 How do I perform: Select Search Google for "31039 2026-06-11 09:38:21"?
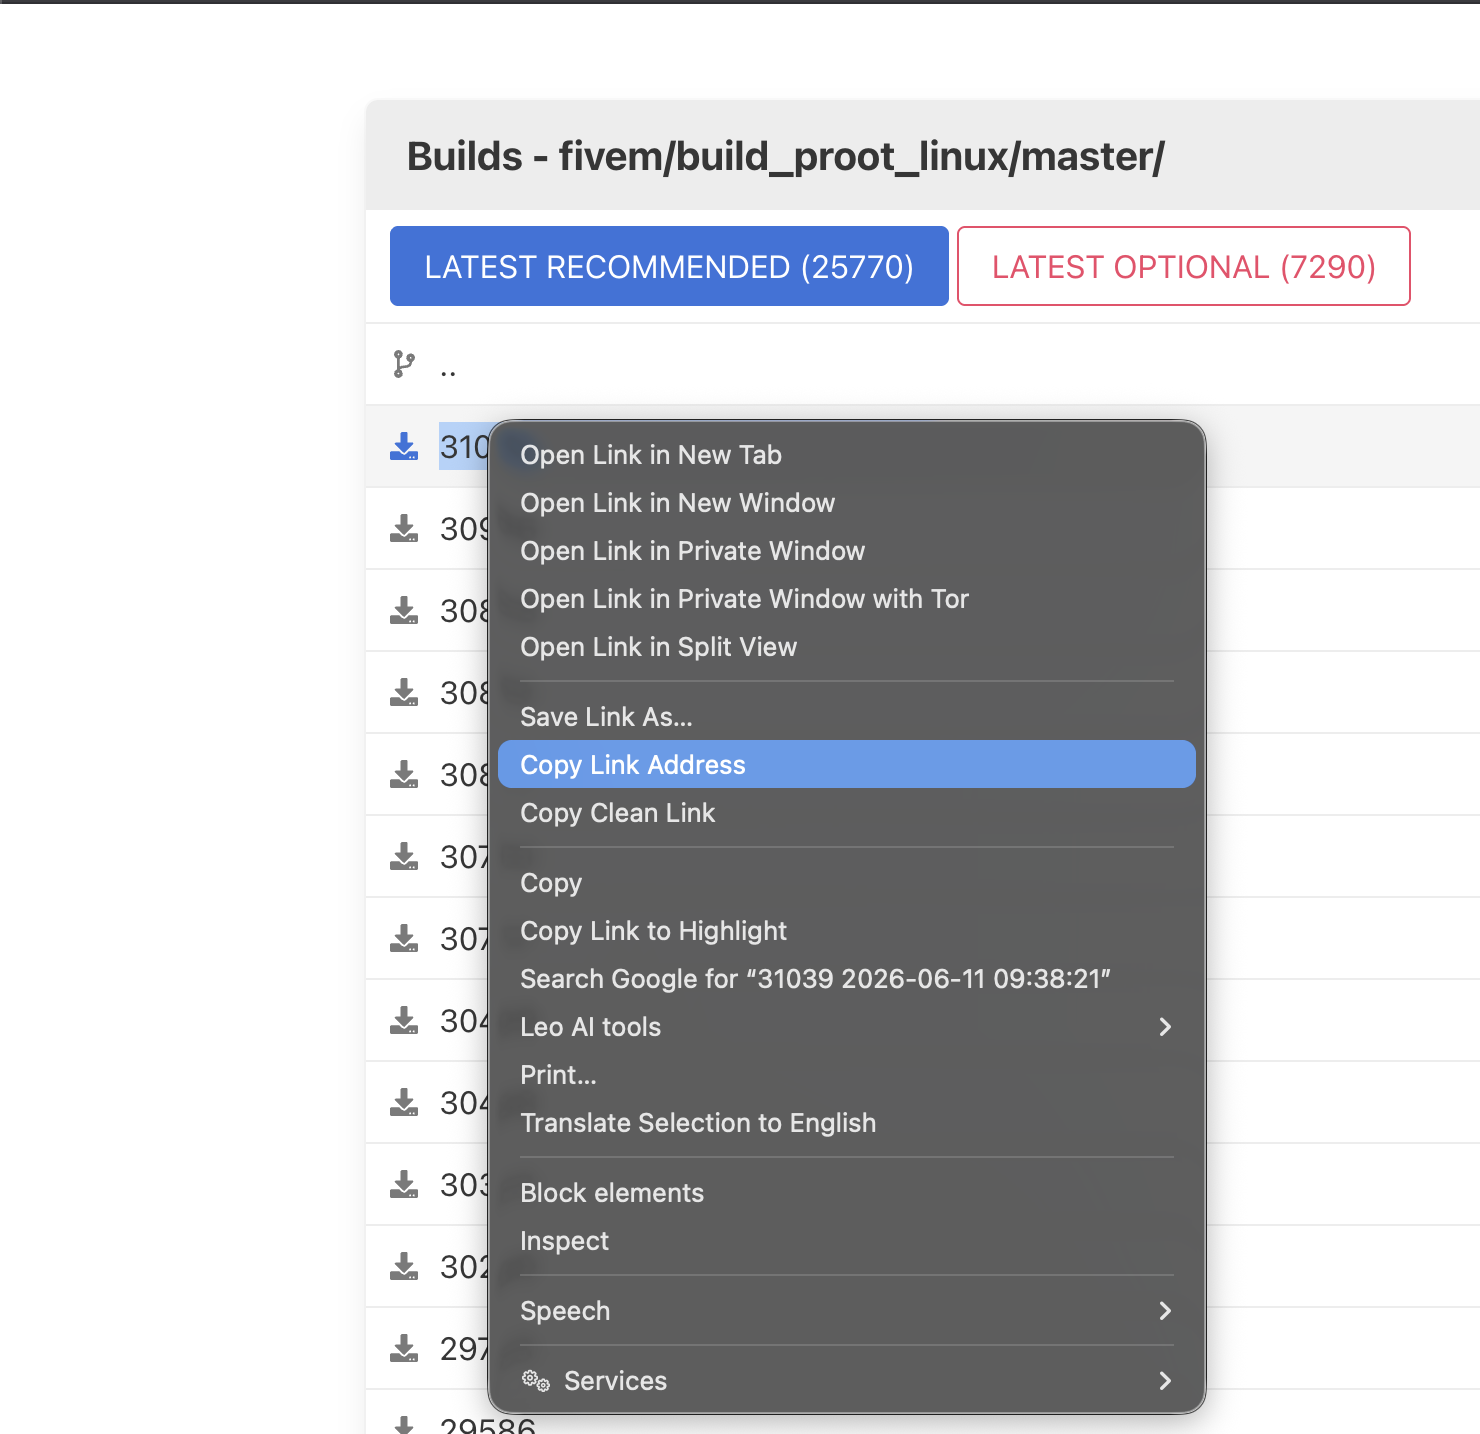[846, 979]
